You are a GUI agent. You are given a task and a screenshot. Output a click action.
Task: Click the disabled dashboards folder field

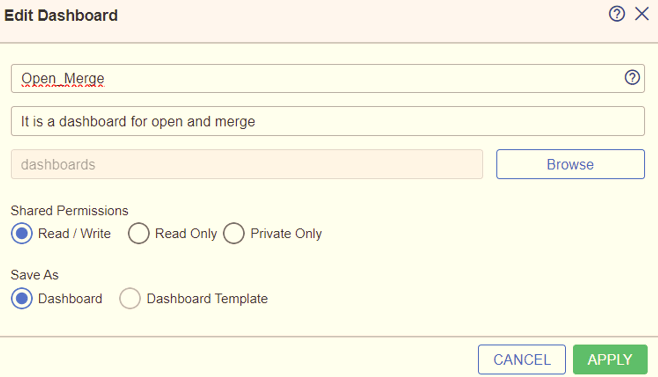(247, 164)
